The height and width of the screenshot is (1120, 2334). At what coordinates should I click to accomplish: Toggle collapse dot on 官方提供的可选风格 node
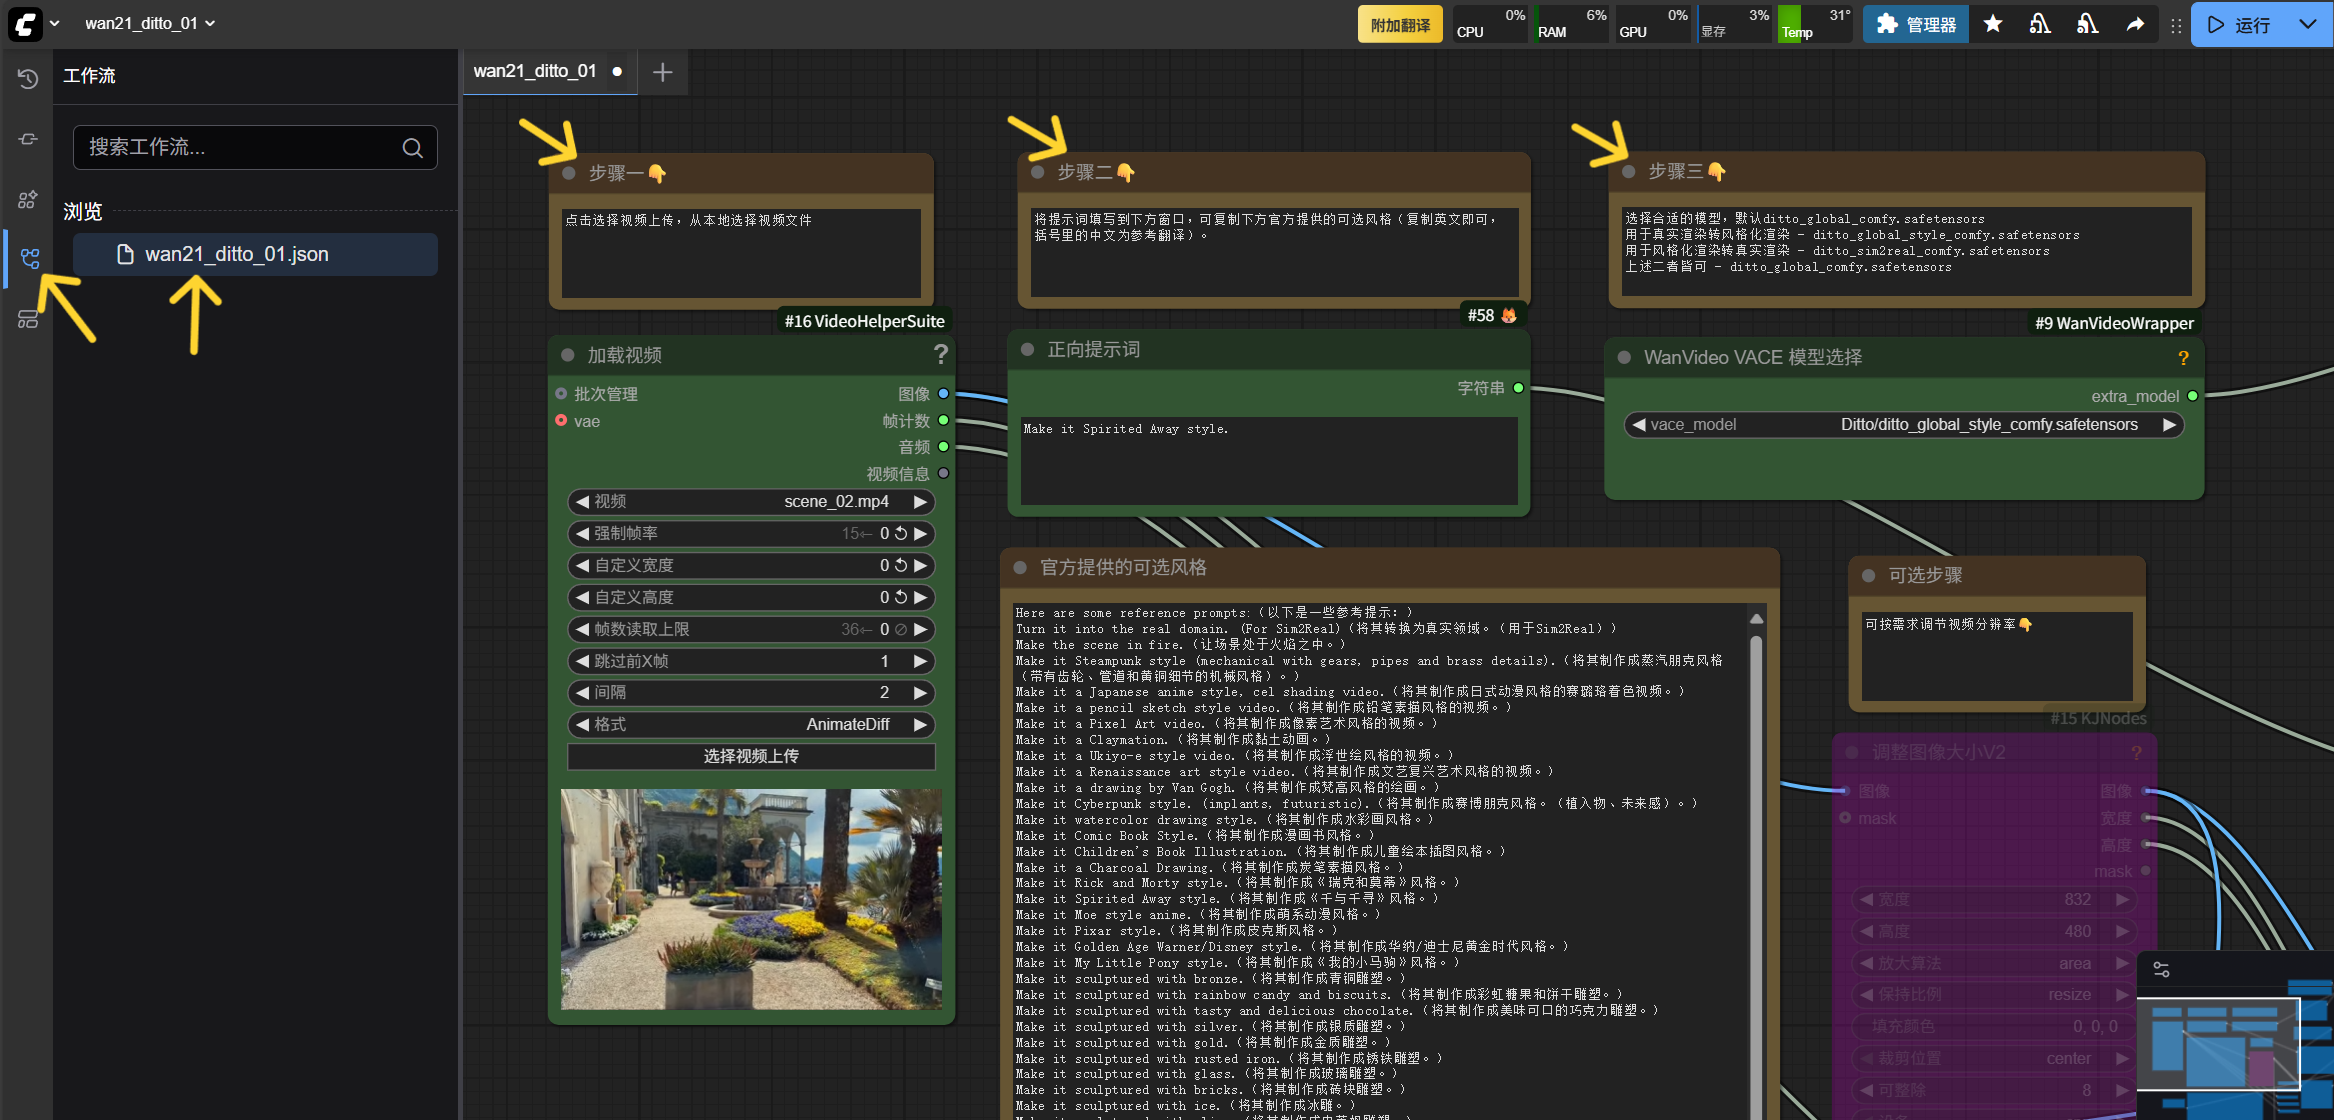pyautogui.click(x=1020, y=567)
